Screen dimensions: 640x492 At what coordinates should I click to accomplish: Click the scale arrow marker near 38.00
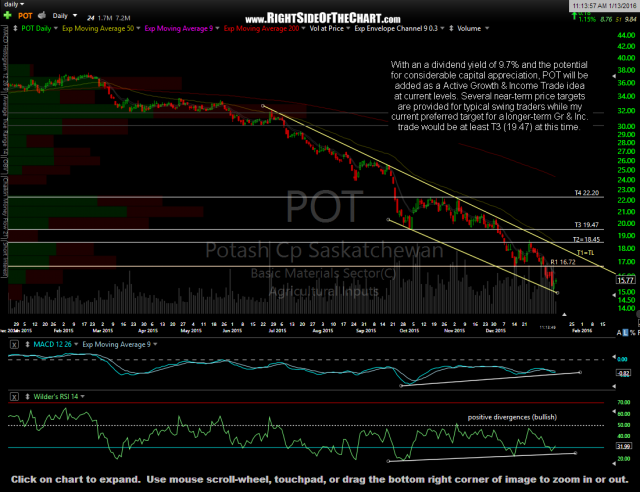(x=614, y=76)
